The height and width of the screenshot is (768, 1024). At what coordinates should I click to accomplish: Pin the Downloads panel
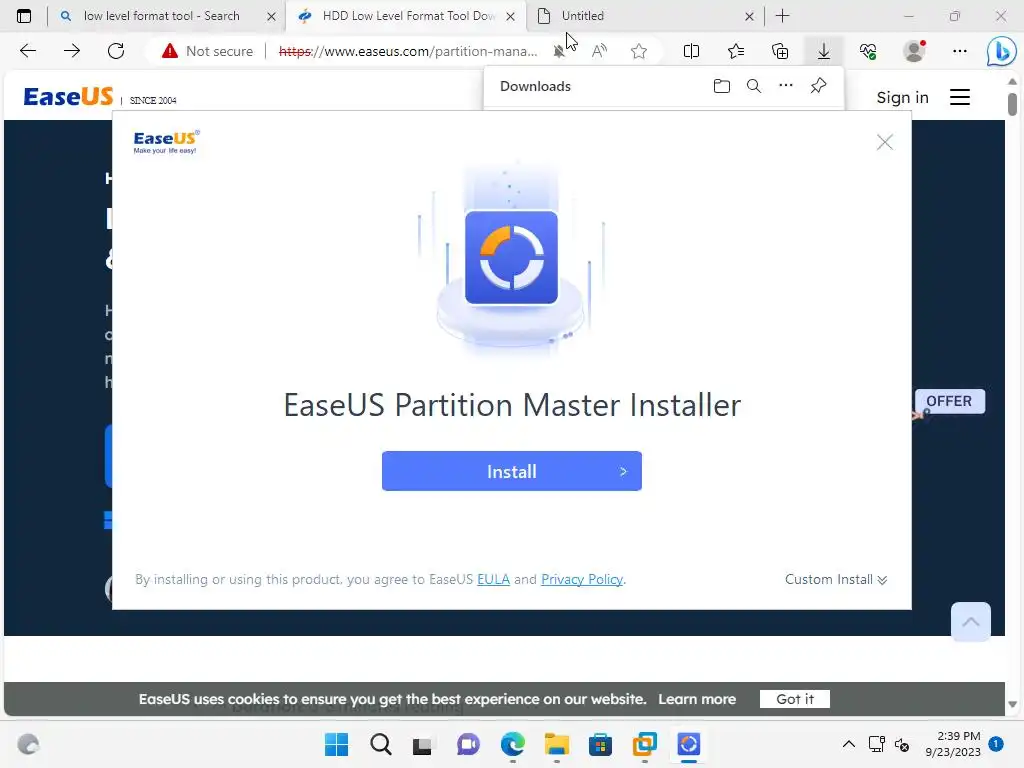coord(818,86)
